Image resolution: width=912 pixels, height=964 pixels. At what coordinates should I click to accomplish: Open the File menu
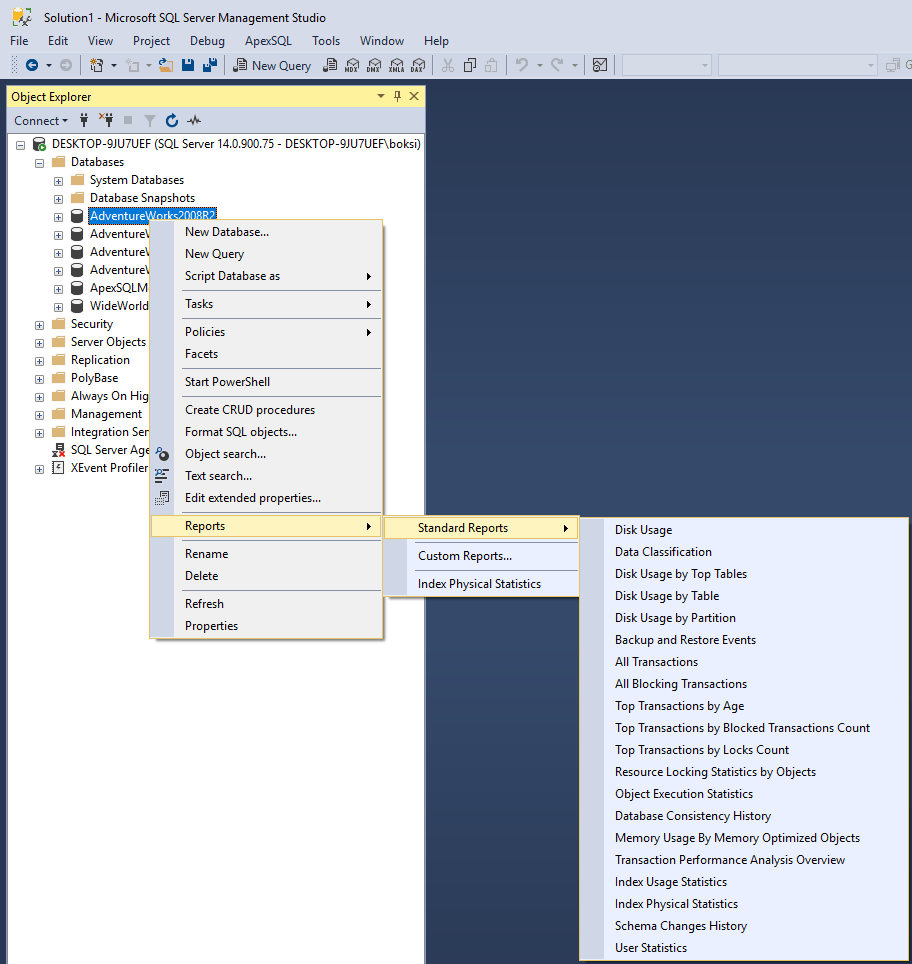[x=19, y=41]
